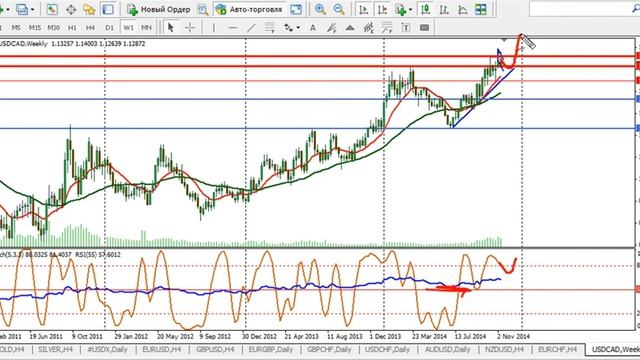This screenshot has width=640, height=360.
Task: Open the GBPUSD,H4 chart tab
Action: tap(215, 349)
